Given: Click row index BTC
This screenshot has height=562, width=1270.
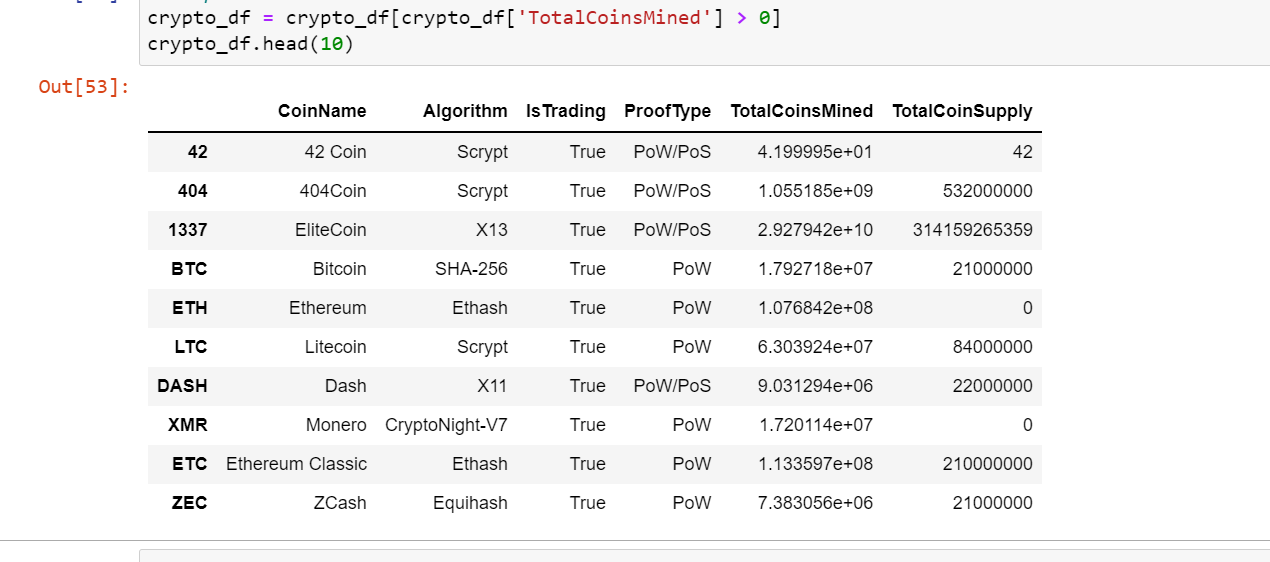Looking at the screenshot, I should point(189,269).
